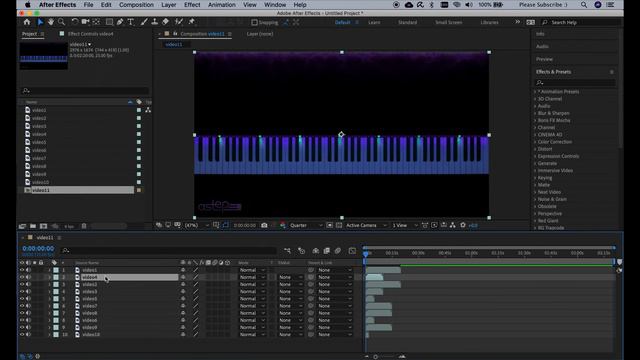This screenshot has width=640, height=360.
Task: Open the Layer menu
Action: pos(169,5)
